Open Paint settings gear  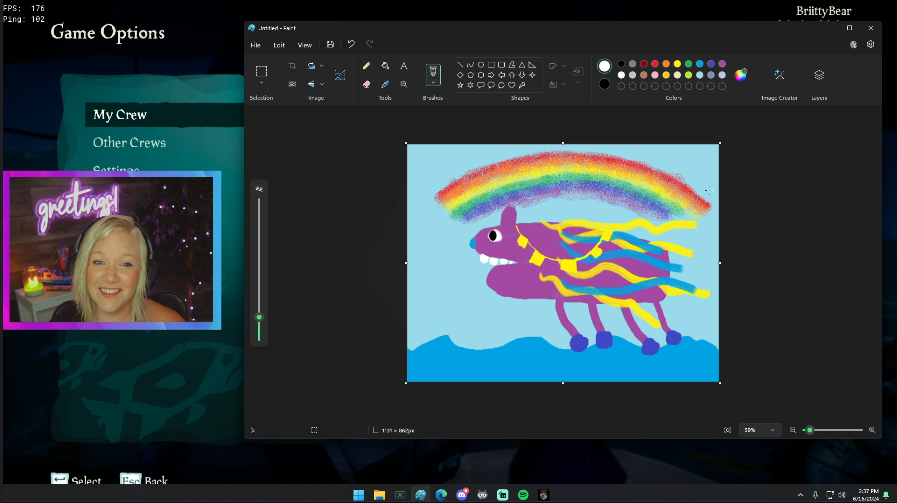tap(870, 45)
